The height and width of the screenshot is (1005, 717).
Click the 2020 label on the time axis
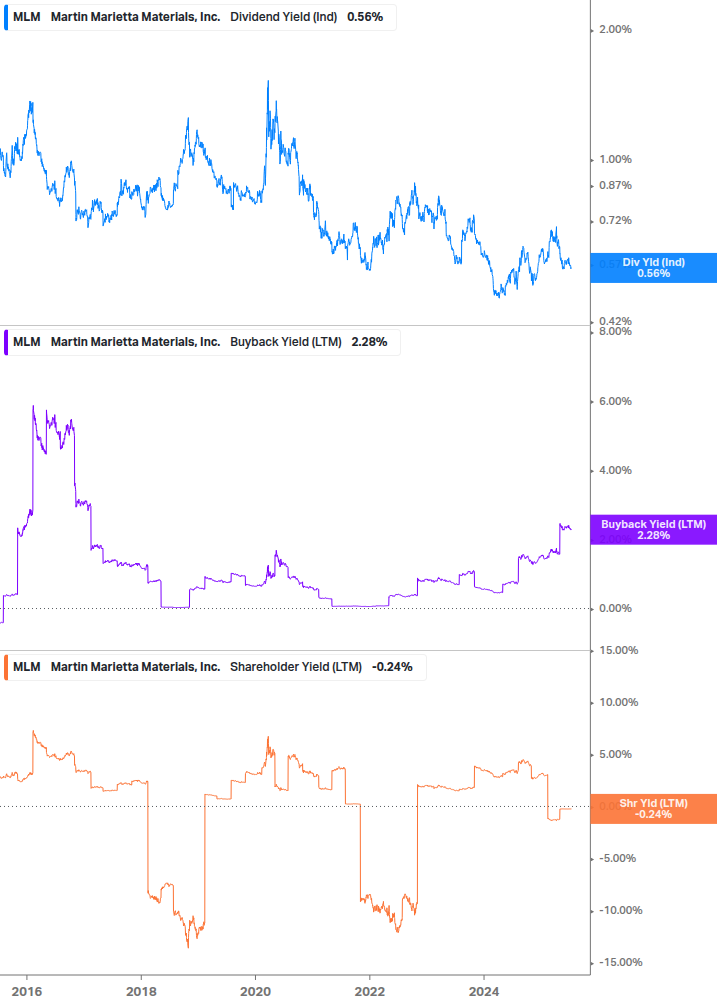pos(255,992)
